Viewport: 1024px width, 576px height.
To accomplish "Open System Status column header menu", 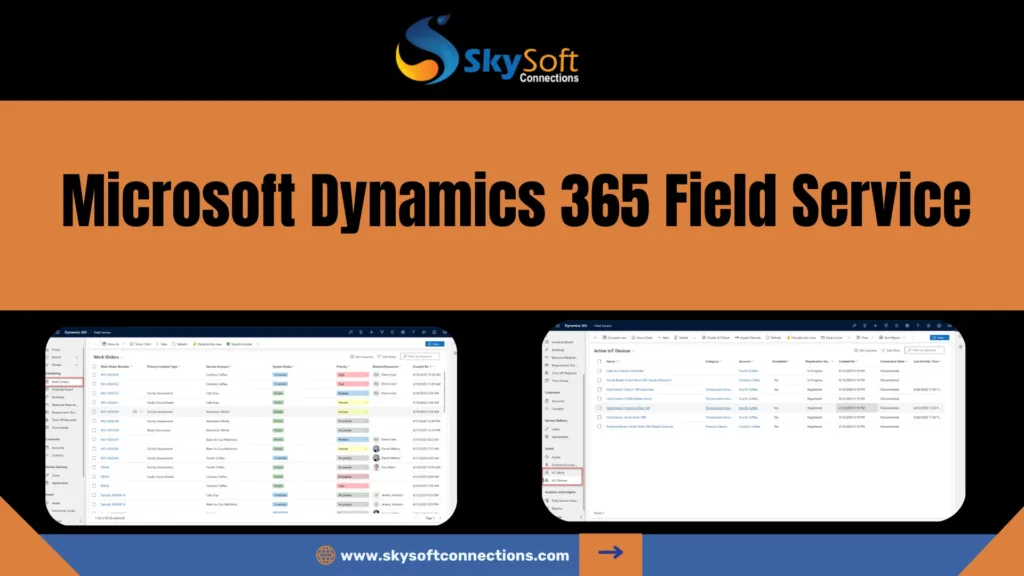I will tap(283, 366).
